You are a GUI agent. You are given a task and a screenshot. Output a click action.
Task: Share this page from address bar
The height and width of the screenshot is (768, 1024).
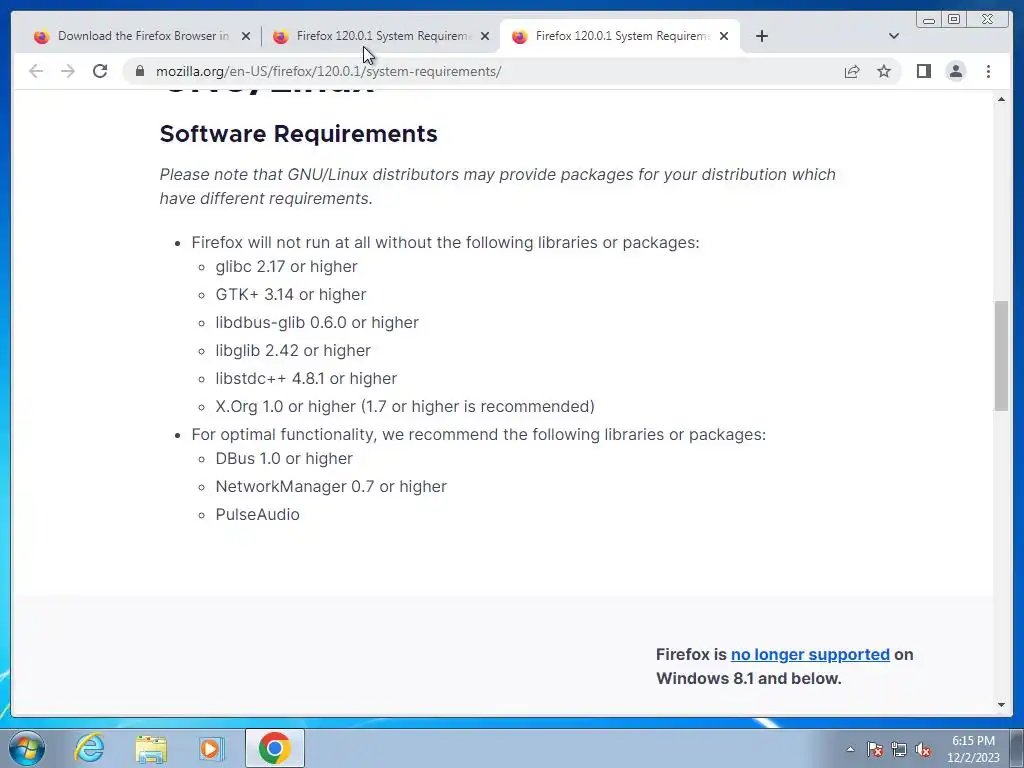(x=852, y=71)
